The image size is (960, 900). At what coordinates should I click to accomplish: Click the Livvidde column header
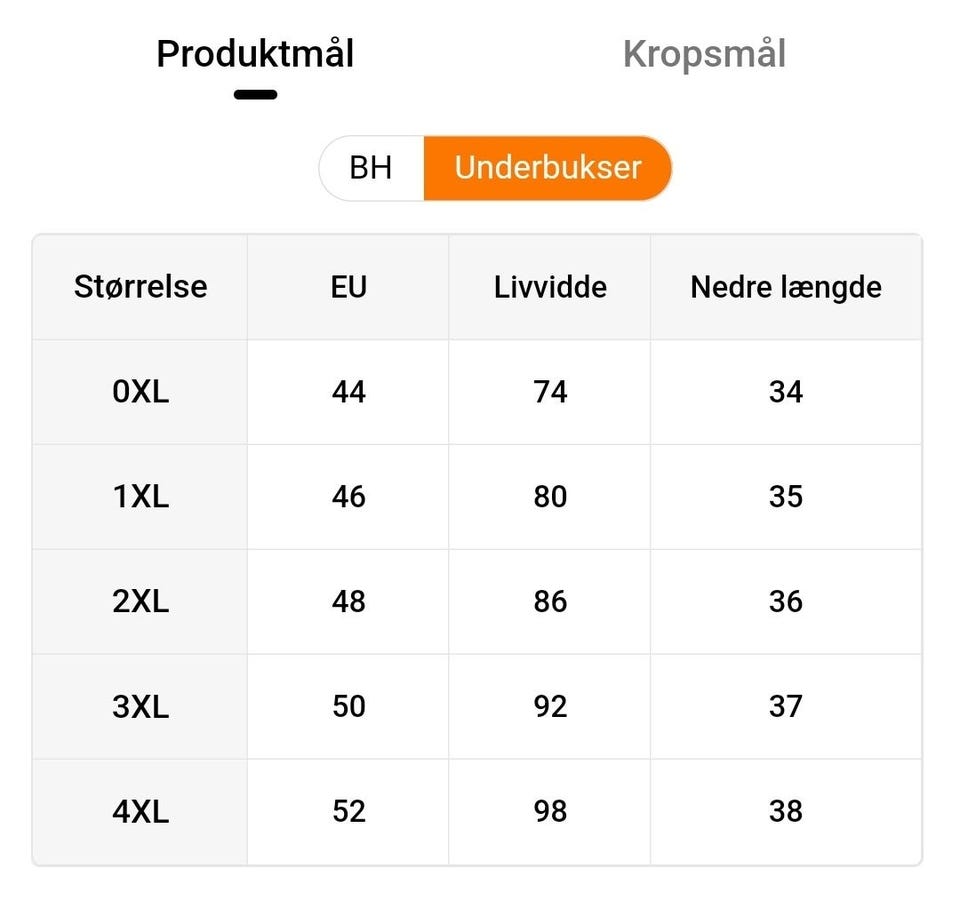click(x=550, y=287)
